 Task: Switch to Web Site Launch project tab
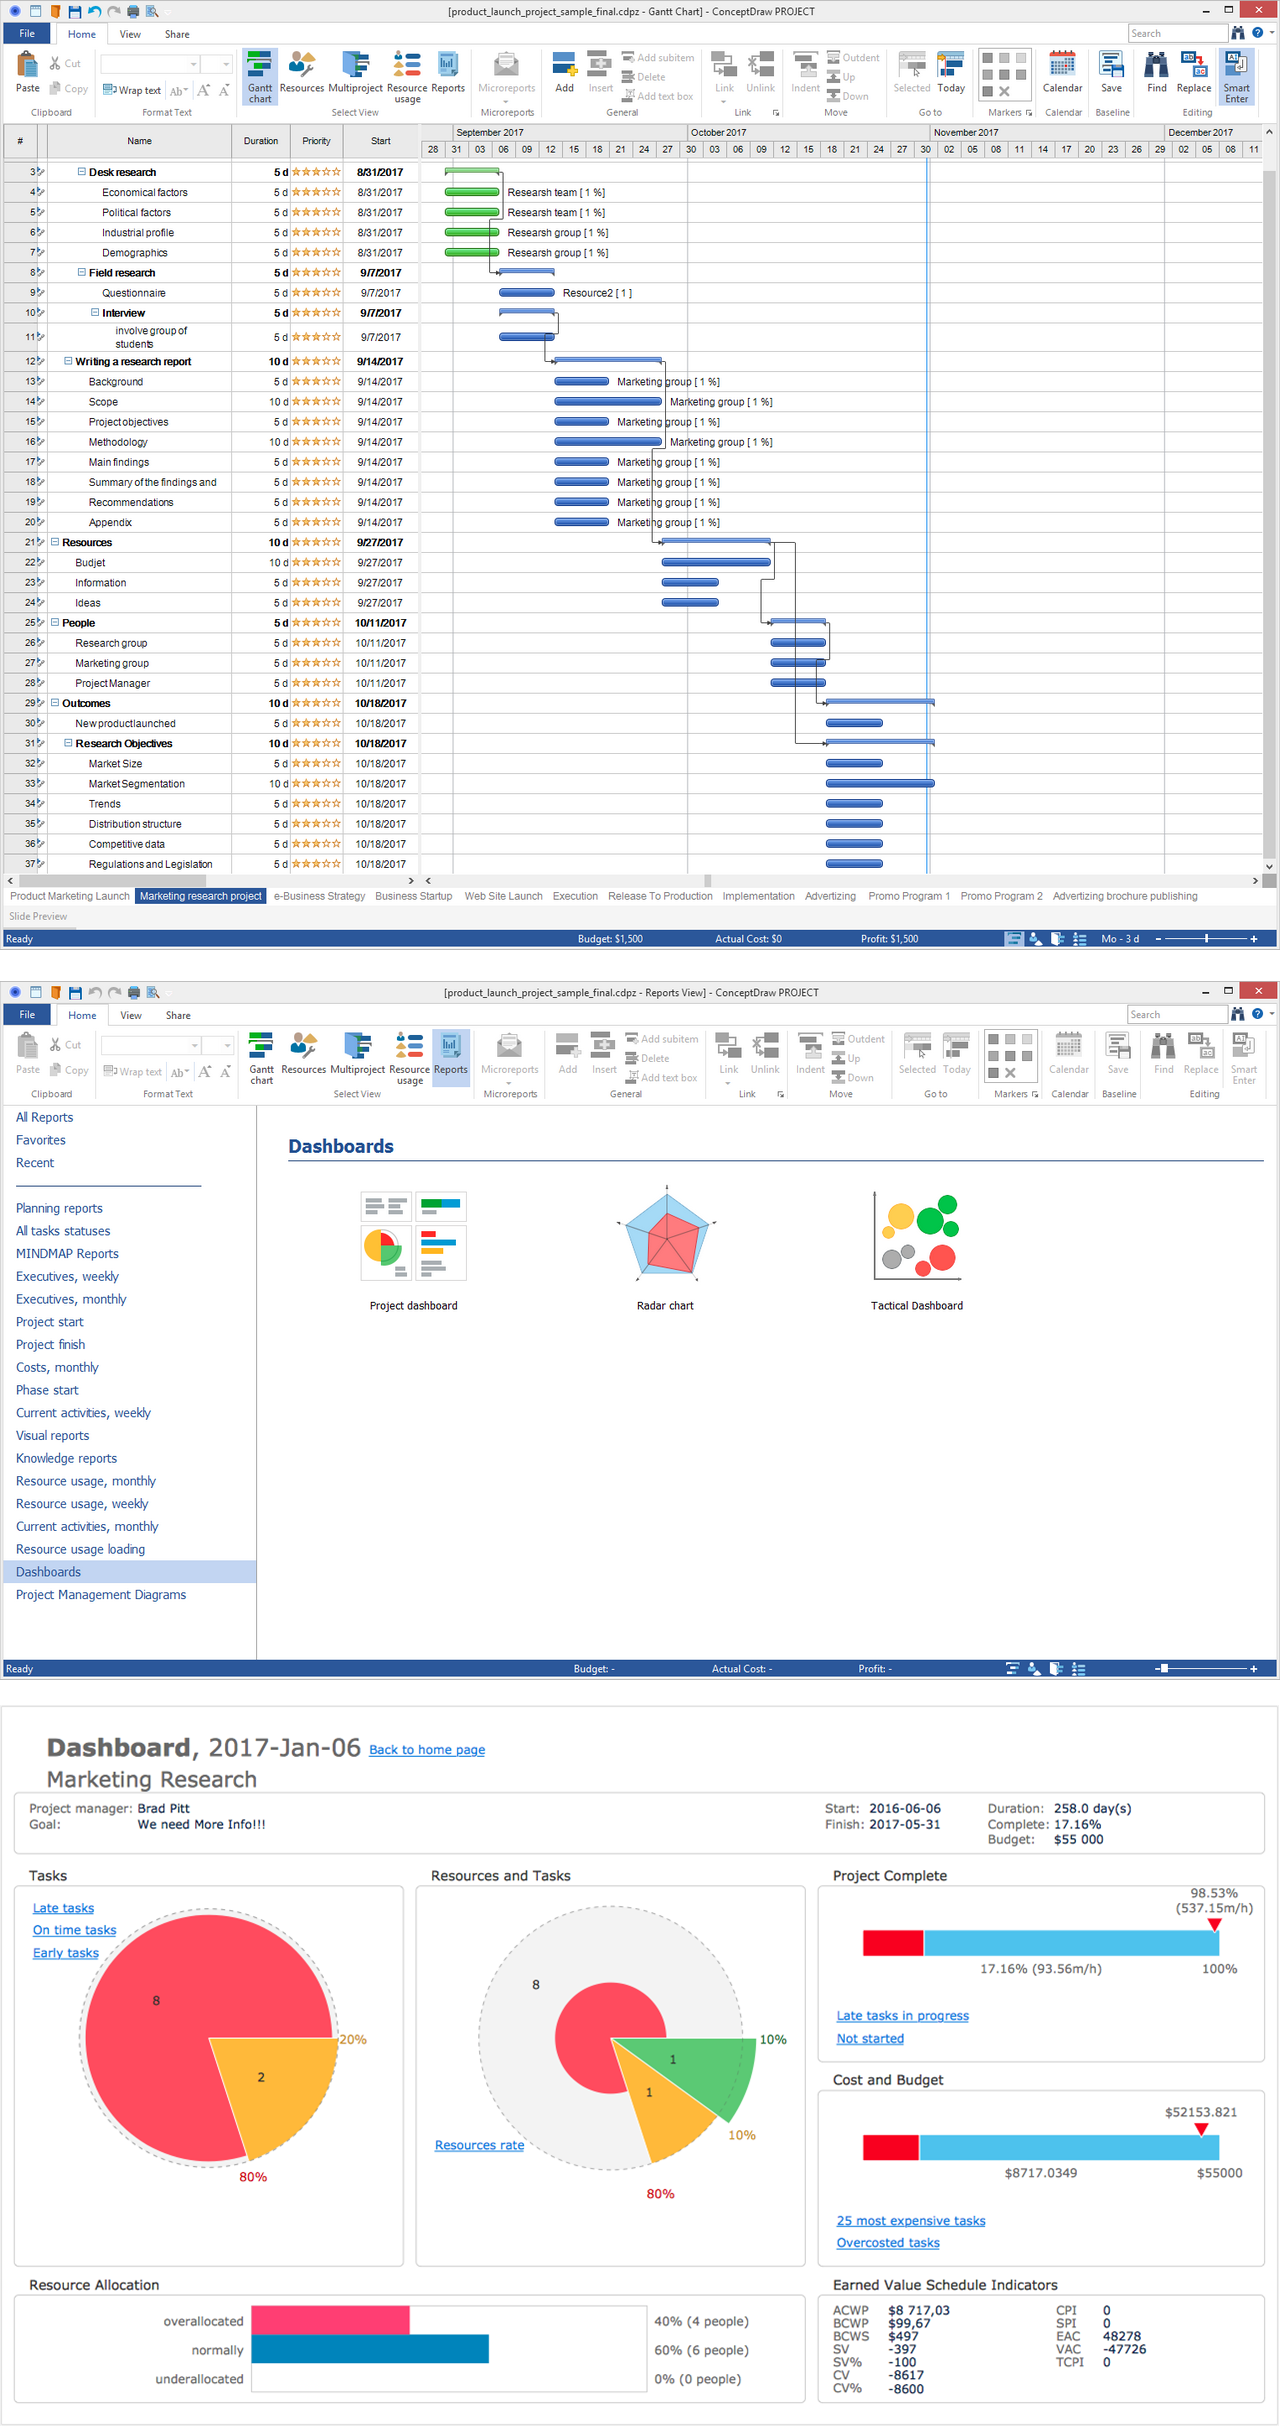tap(503, 896)
